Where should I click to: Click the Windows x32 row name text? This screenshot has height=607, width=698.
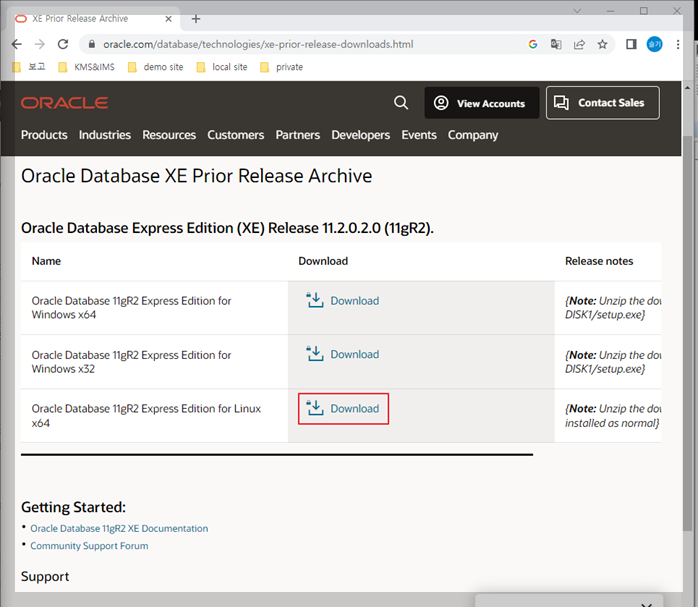point(131,362)
